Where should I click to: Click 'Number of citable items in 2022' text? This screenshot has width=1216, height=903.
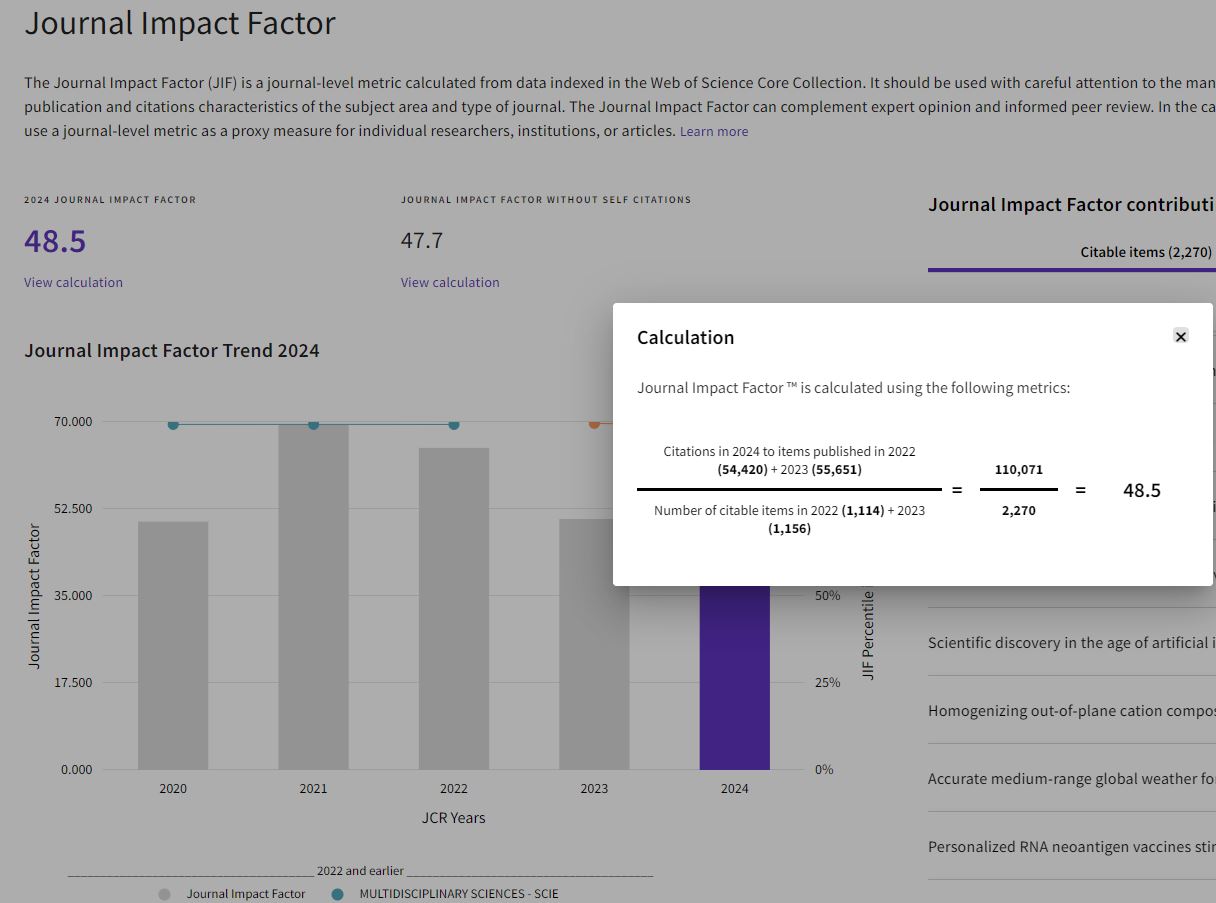[x=746, y=511]
